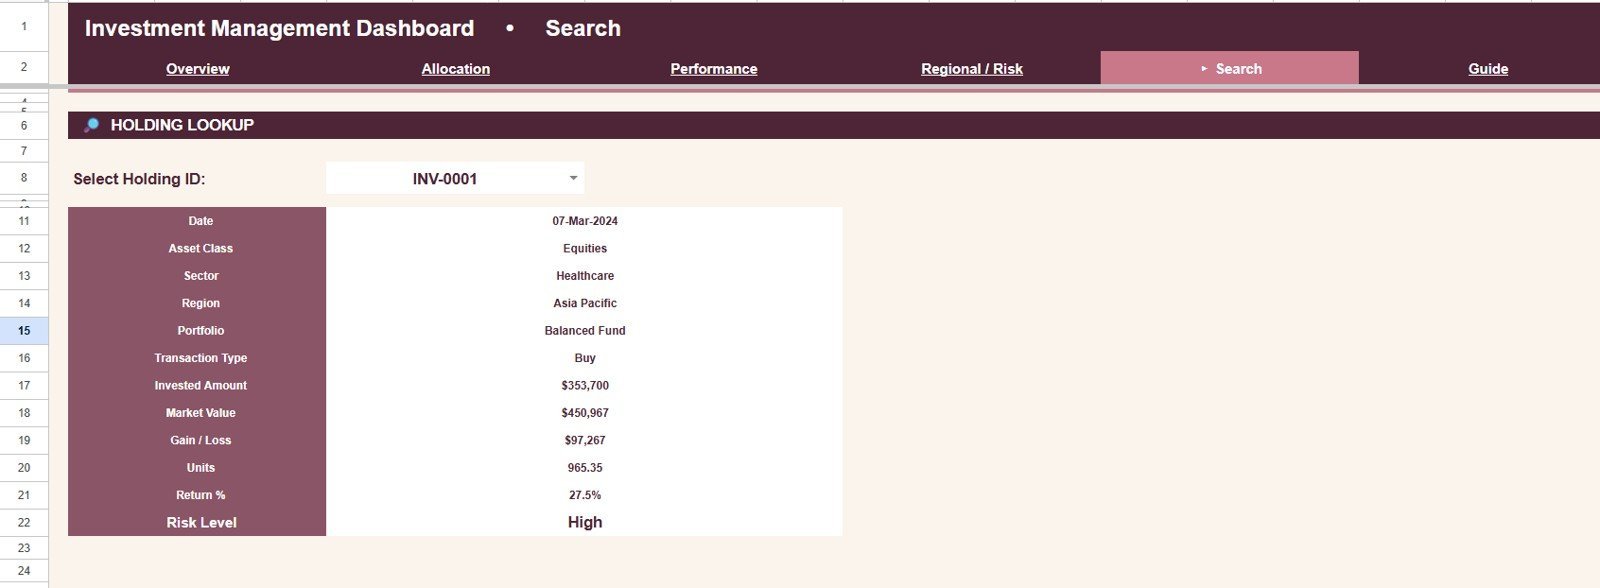This screenshot has width=1600, height=588.
Task: Select the Portfolio label cell
Action: click(197, 331)
